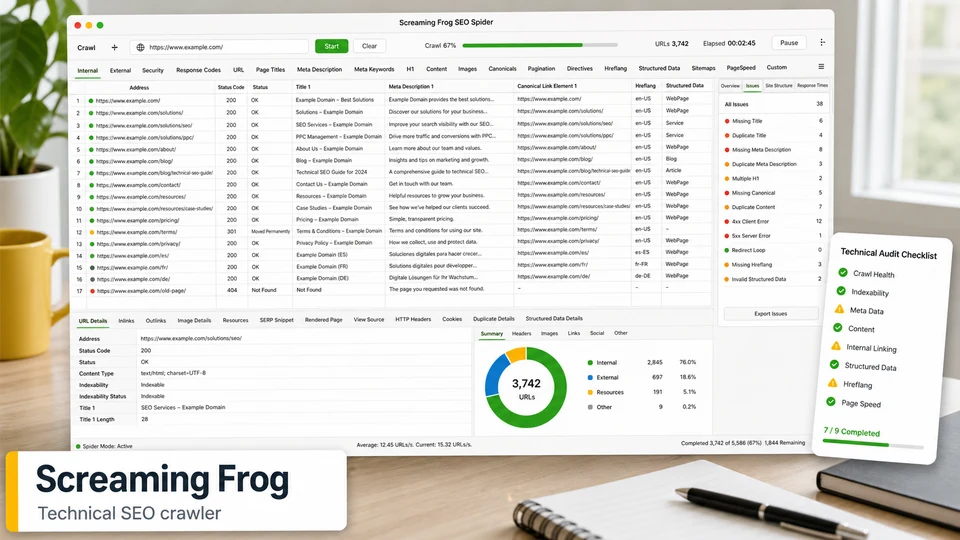The width and height of the screenshot is (960, 540).
Task: Click the 4xx Client Error issue row
Action: (x=774, y=222)
